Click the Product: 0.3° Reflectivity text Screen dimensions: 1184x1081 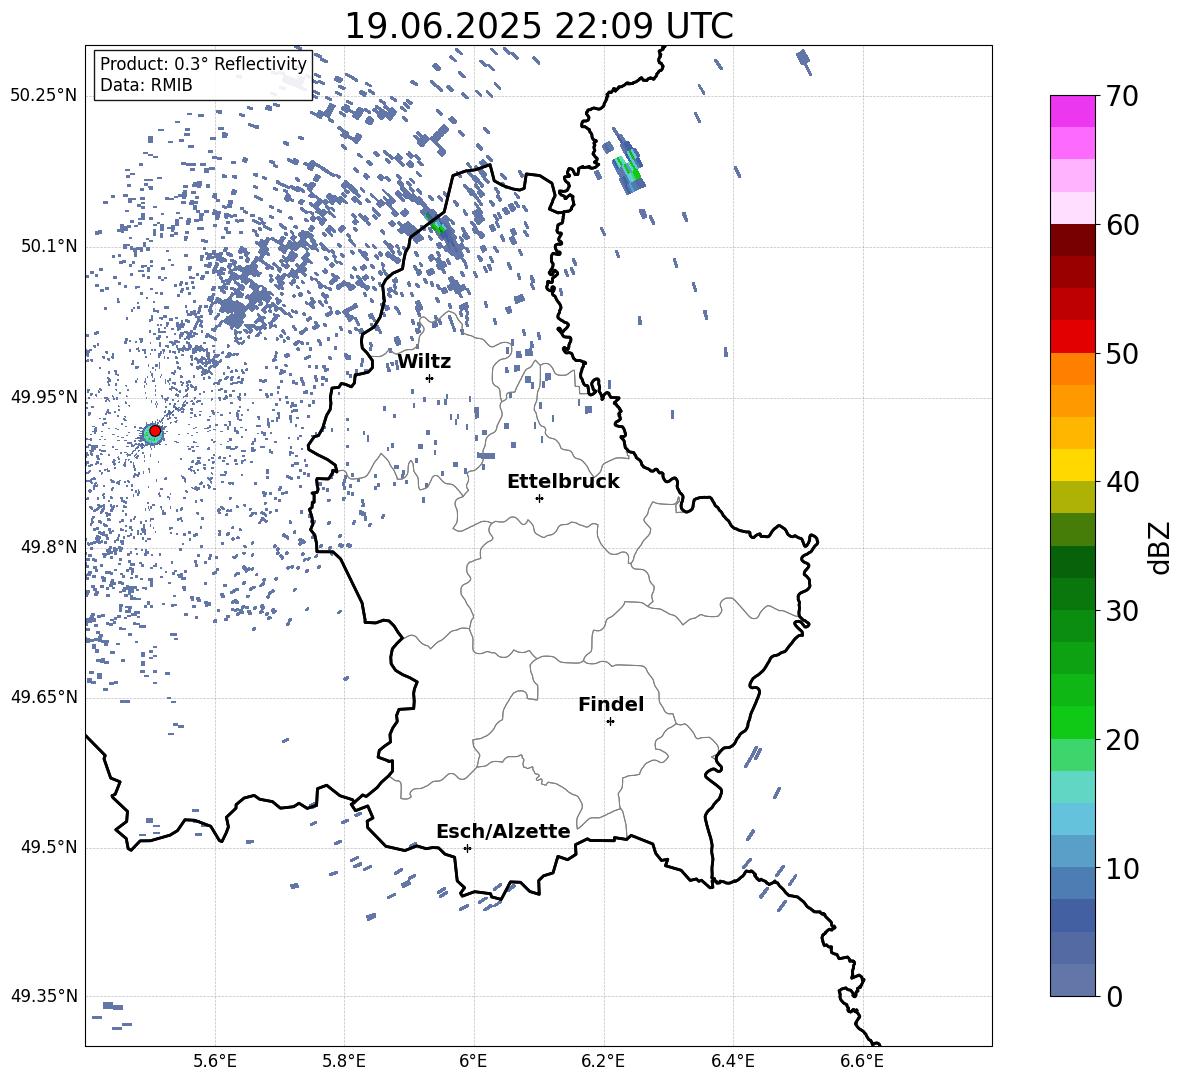(x=203, y=63)
